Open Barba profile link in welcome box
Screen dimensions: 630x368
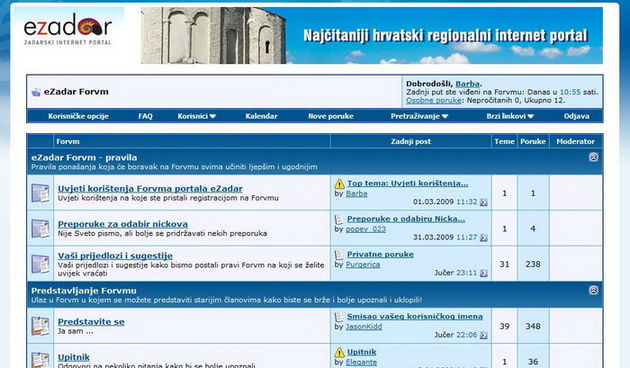coord(467,84)
